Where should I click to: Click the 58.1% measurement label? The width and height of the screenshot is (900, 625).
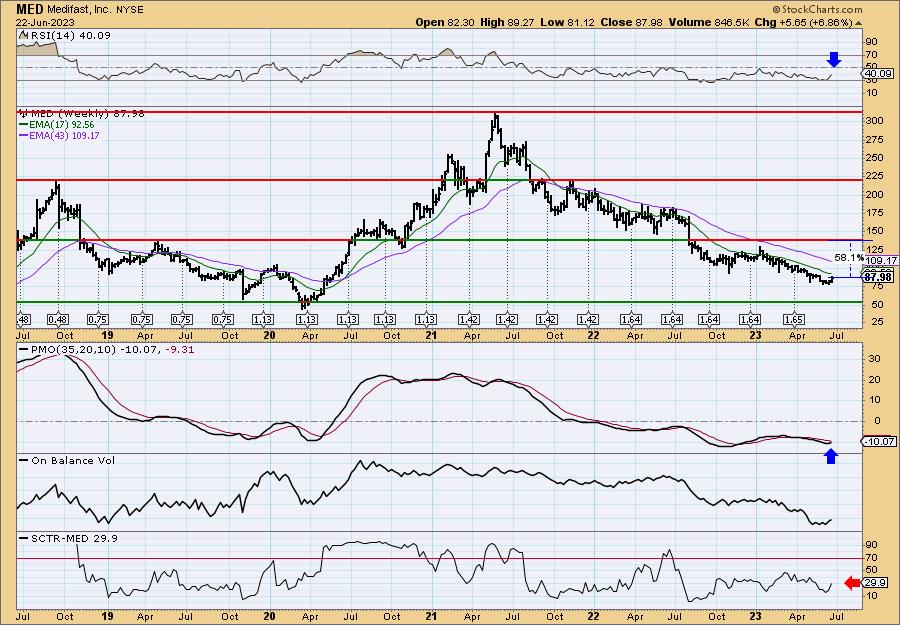click(849, 258)
